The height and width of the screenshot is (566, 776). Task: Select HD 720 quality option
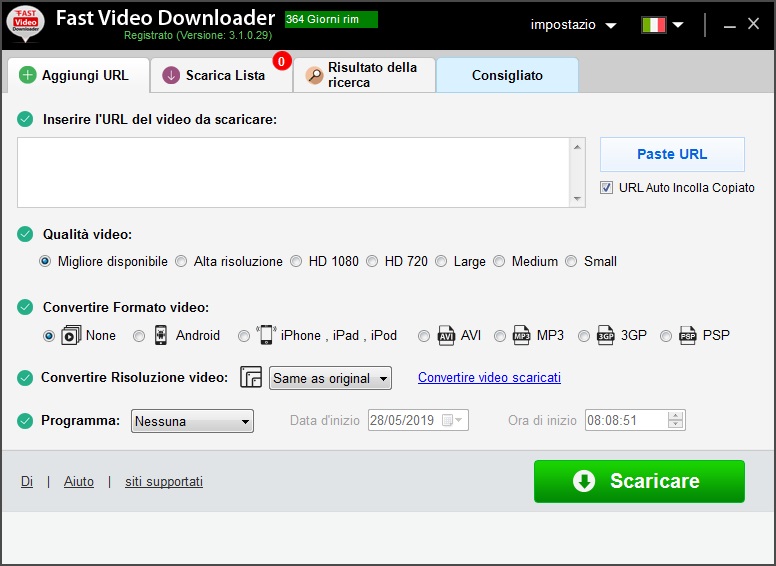tap(372, 261)
